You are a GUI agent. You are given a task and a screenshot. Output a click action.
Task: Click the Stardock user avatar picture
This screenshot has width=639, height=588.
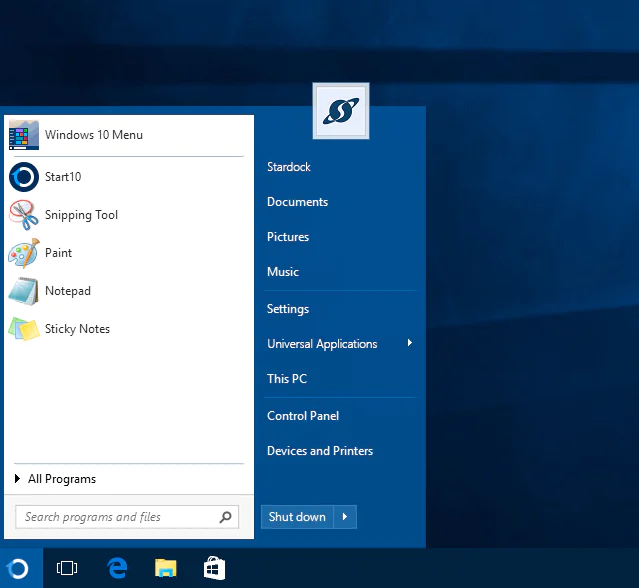click(x=340, y=111)
